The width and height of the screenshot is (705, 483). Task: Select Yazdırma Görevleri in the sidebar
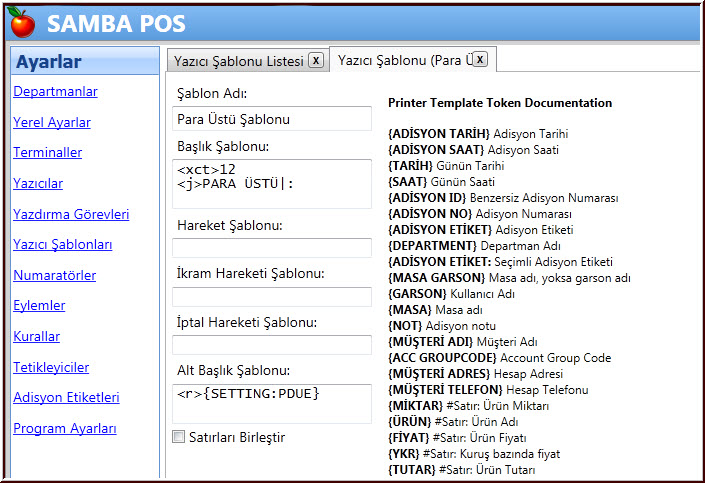71,215
